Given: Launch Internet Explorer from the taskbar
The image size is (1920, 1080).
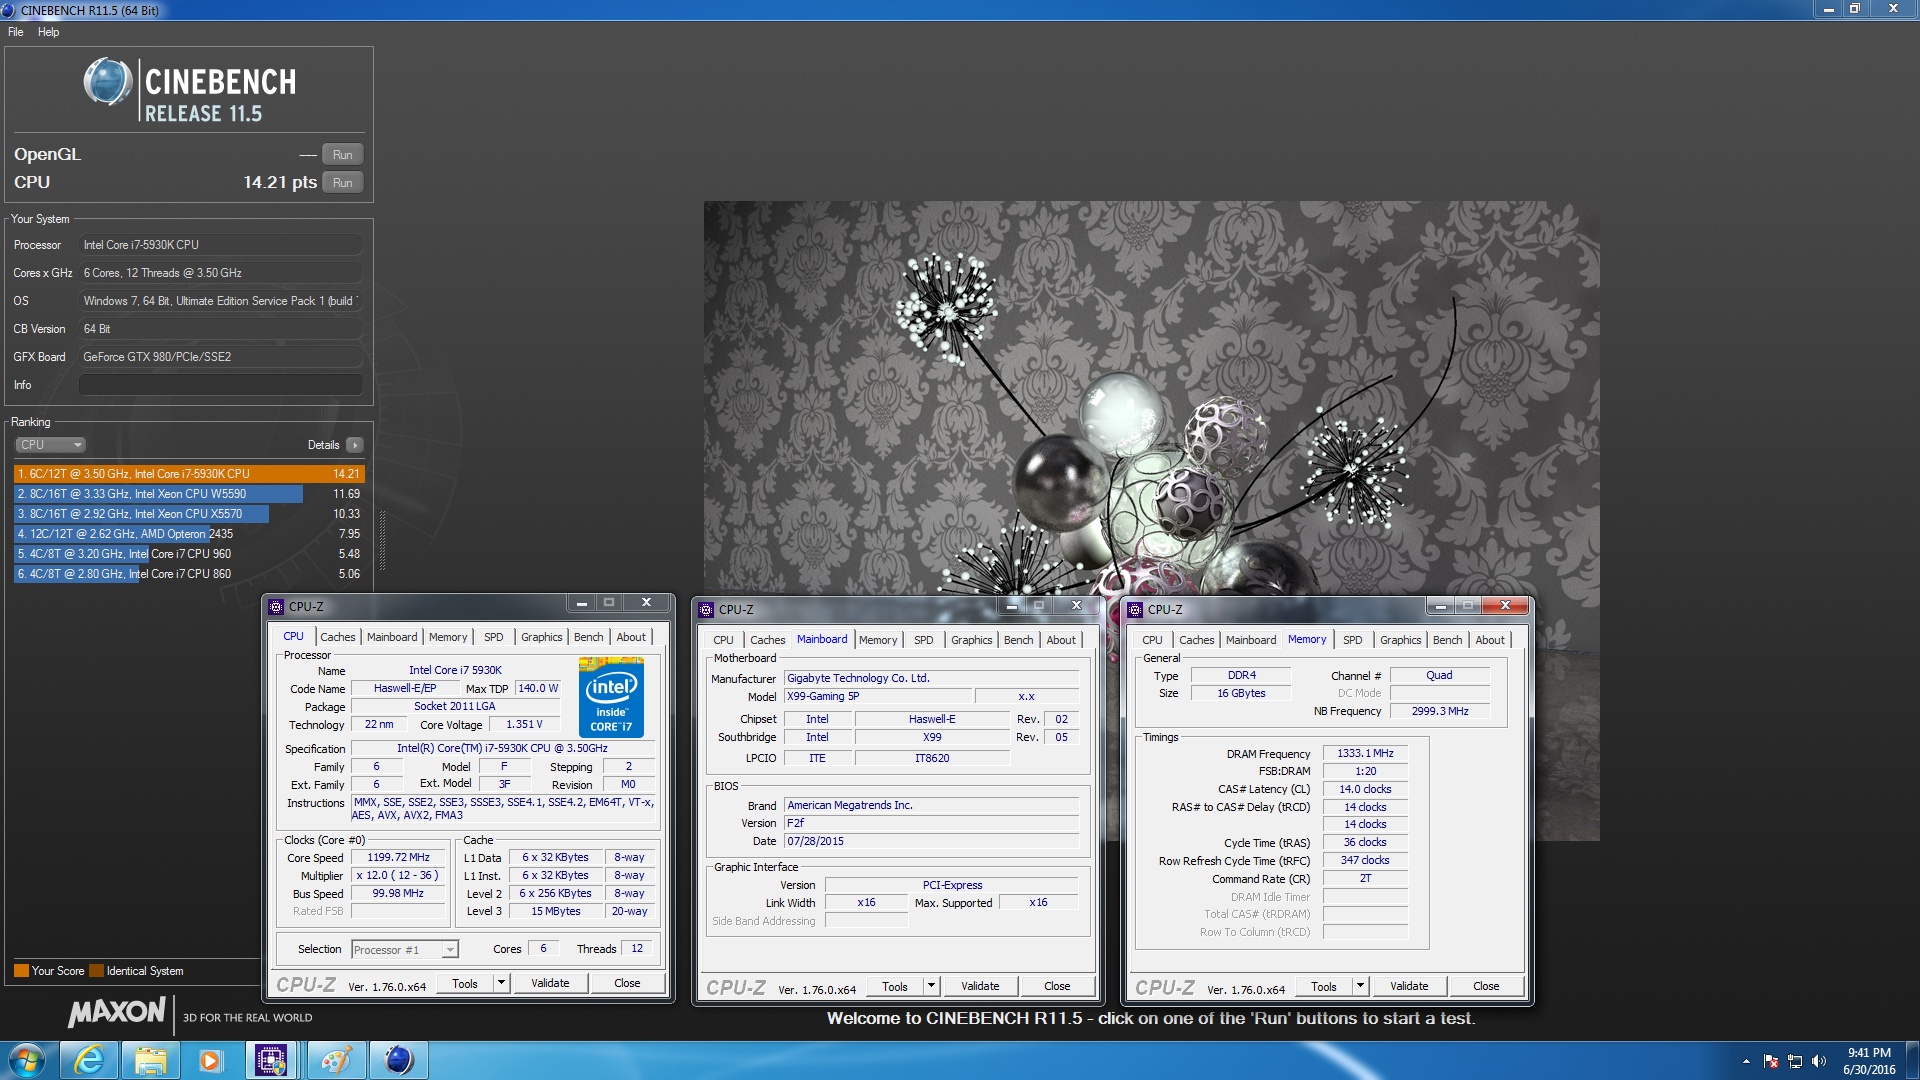Looking at the screenshot, I should pyautogui.click(x=90, y=1060).
